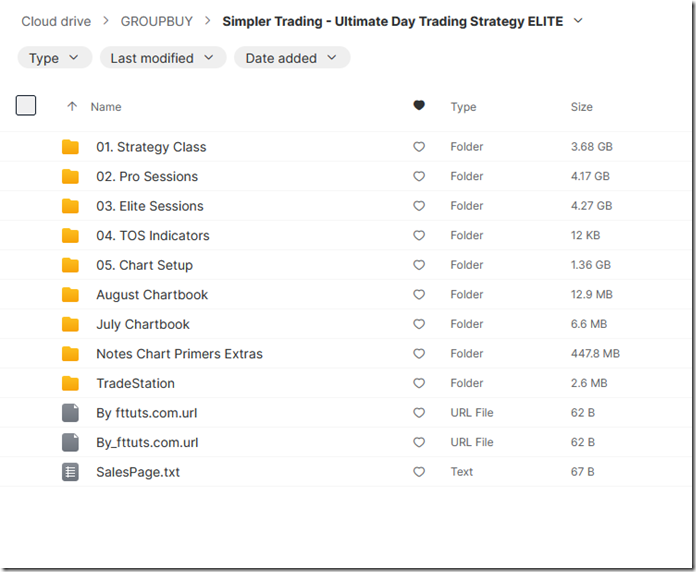Viewport: 696px width, 572px height.
Task: Click the SalesPage.txt text file icon
Action: [70, 472]
